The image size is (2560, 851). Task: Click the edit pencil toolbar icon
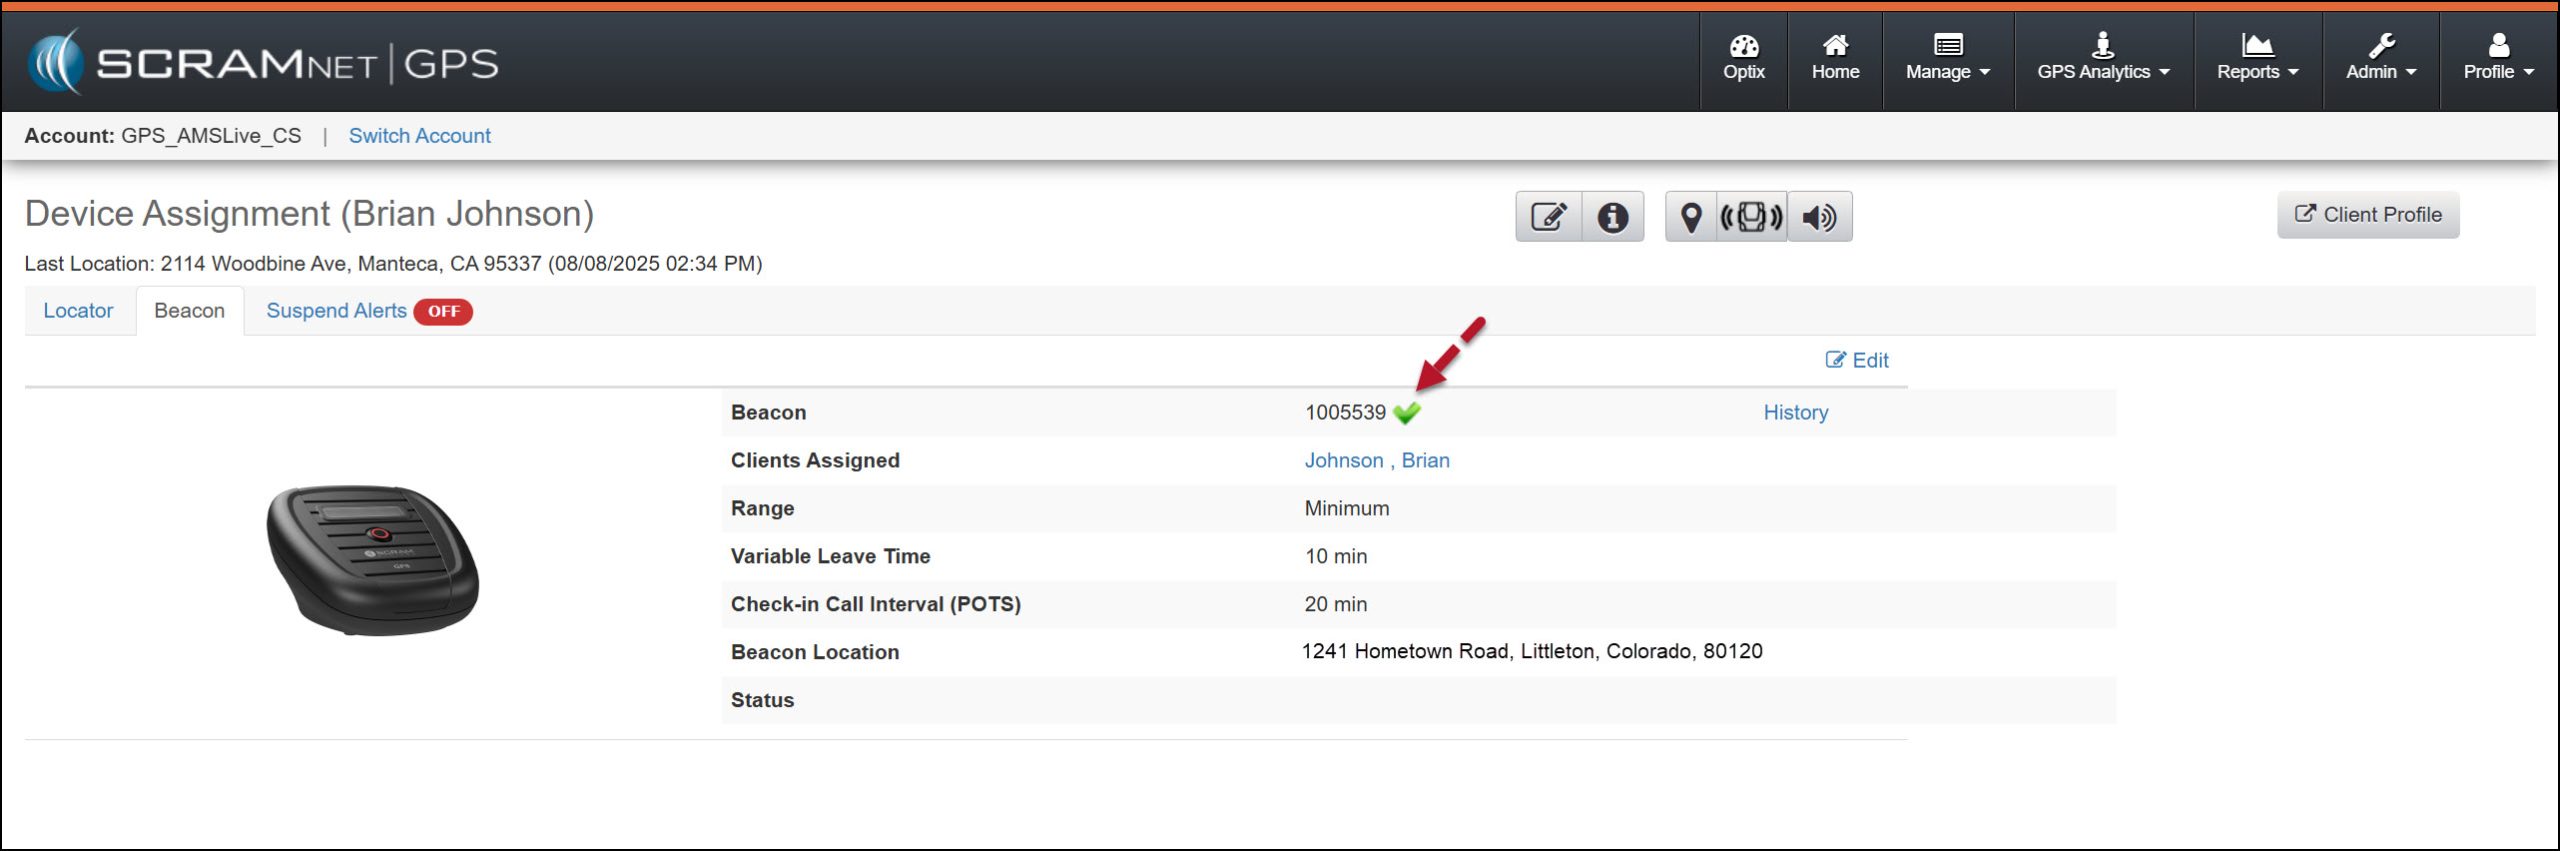[x=1548, y=217]
